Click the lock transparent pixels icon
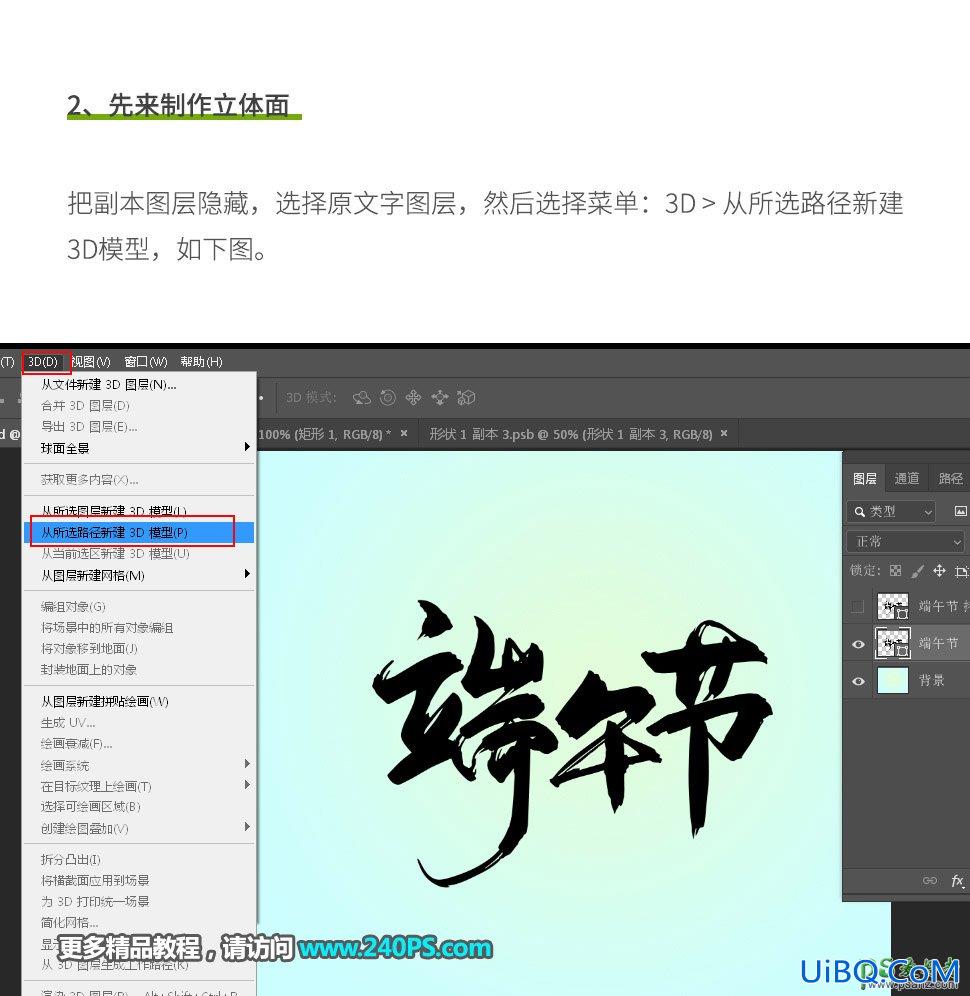The height and width of the screenshot is (996, 970). 896,570
